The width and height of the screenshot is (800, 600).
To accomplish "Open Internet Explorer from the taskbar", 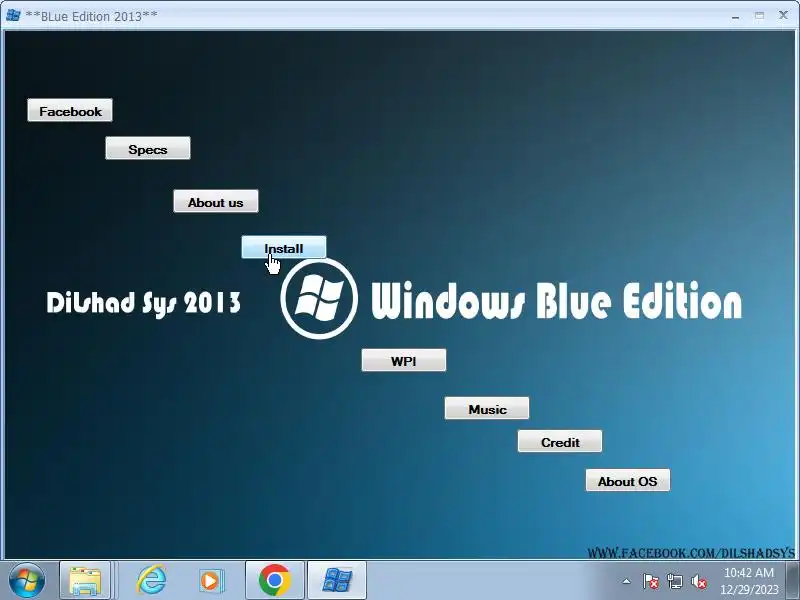I will click(152, 581).
